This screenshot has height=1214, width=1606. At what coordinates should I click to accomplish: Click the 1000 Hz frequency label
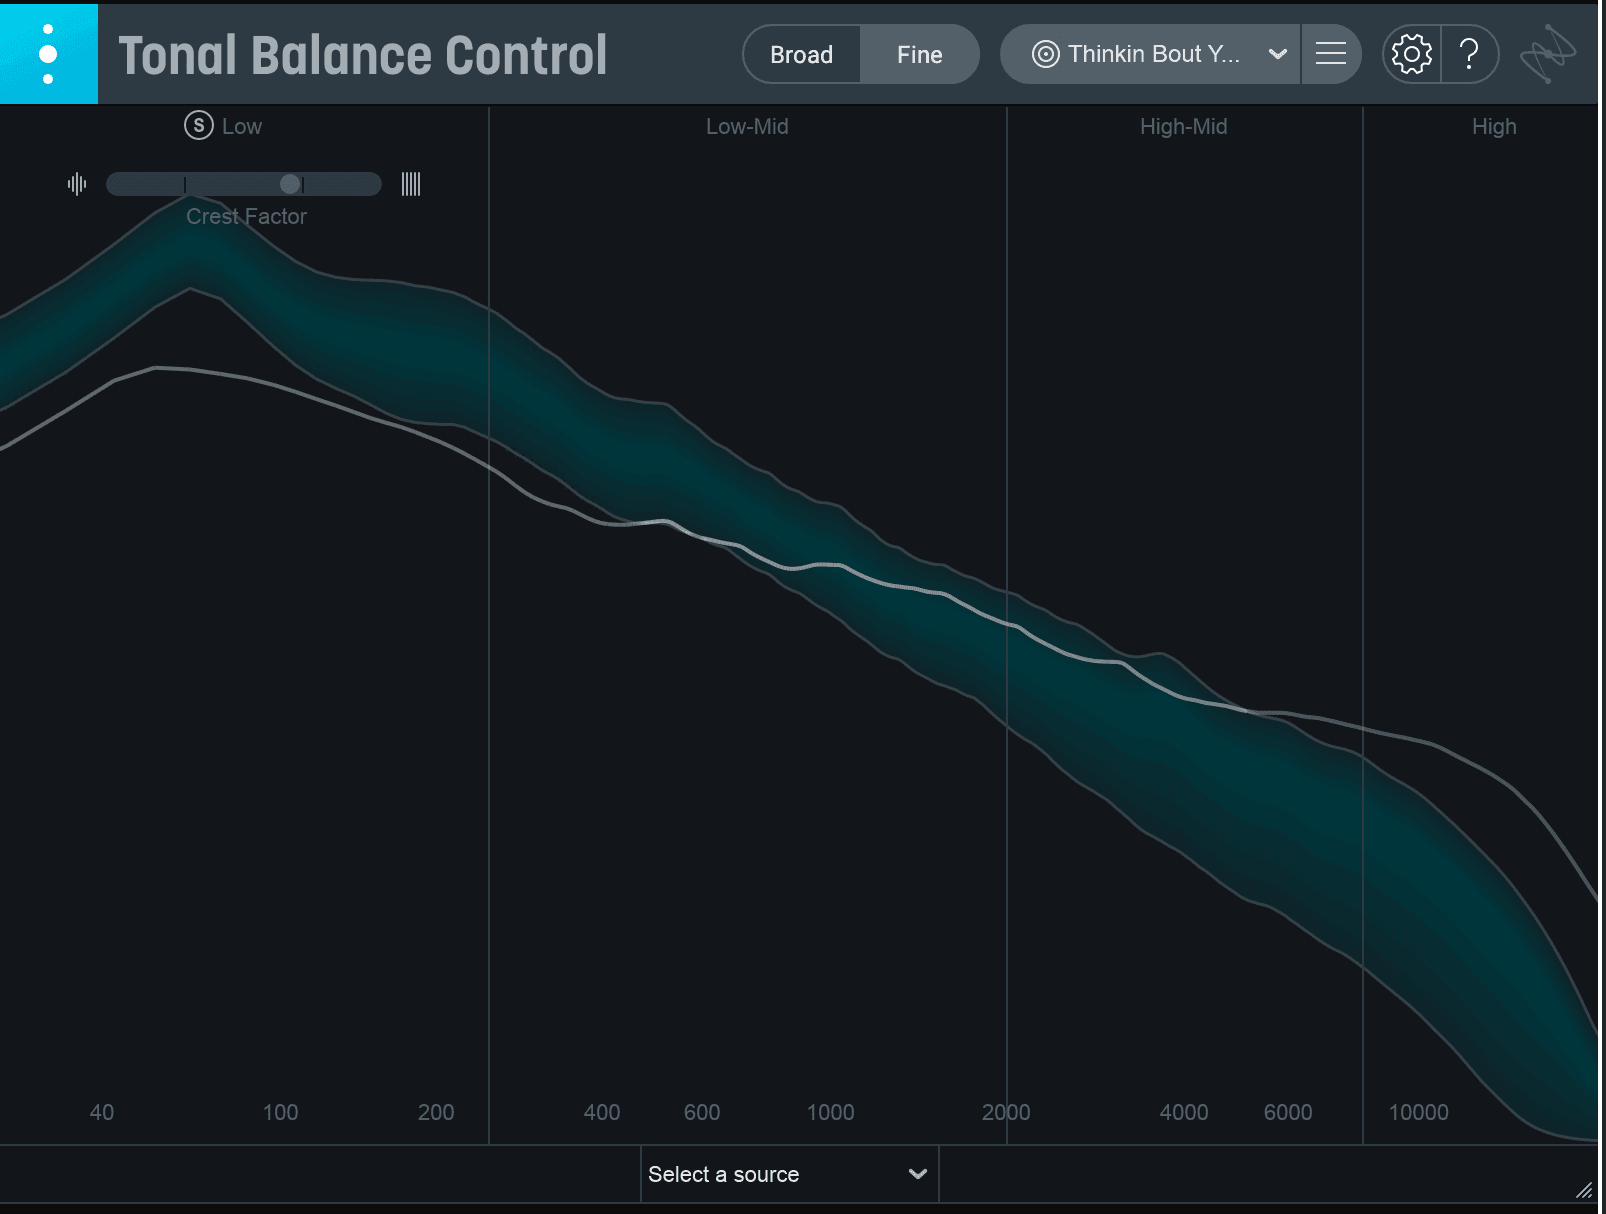tap(830, 1112)
